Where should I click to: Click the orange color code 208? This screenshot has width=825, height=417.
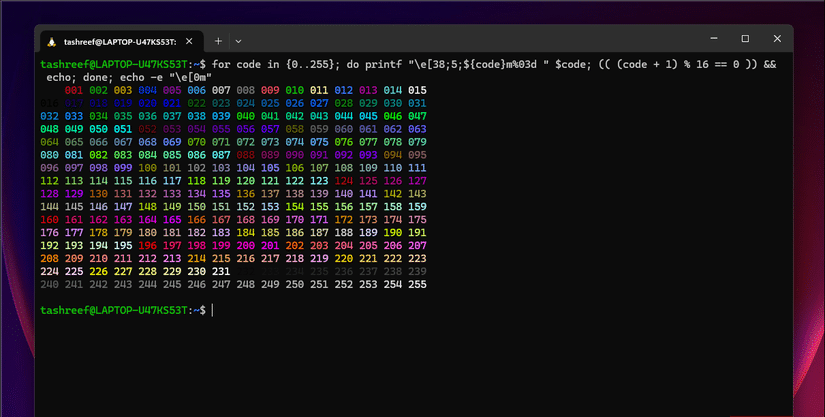point(49,259)
